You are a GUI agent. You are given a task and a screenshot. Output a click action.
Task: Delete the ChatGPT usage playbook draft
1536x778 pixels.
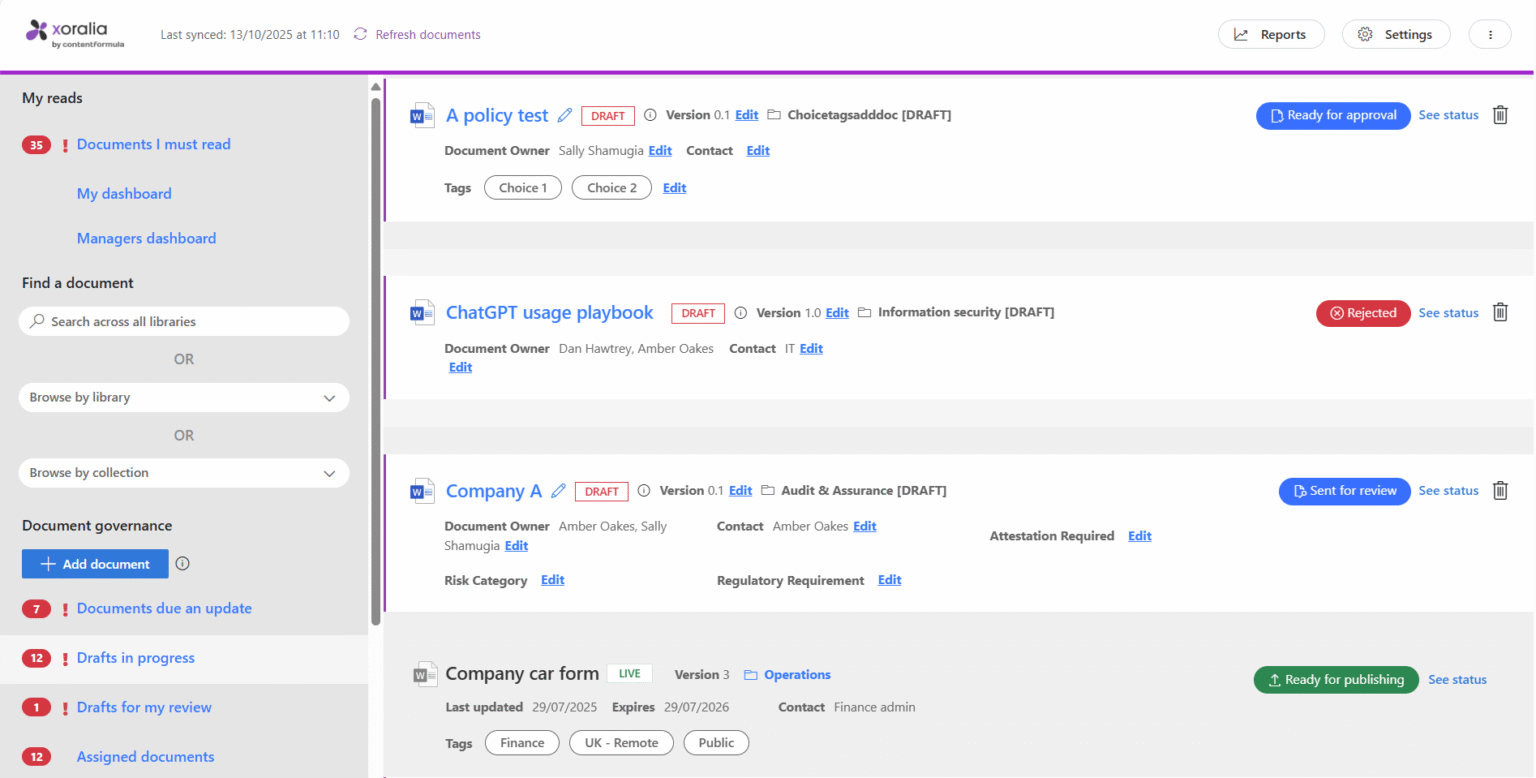[x=1500, y=312]
